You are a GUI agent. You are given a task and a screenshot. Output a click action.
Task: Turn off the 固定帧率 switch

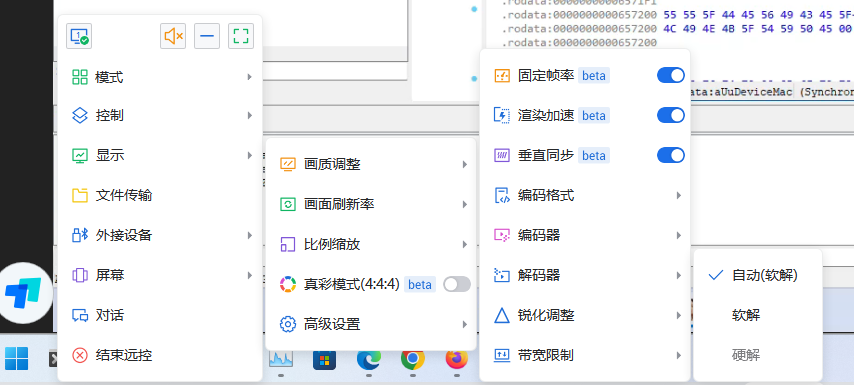(x=670, y=76)
